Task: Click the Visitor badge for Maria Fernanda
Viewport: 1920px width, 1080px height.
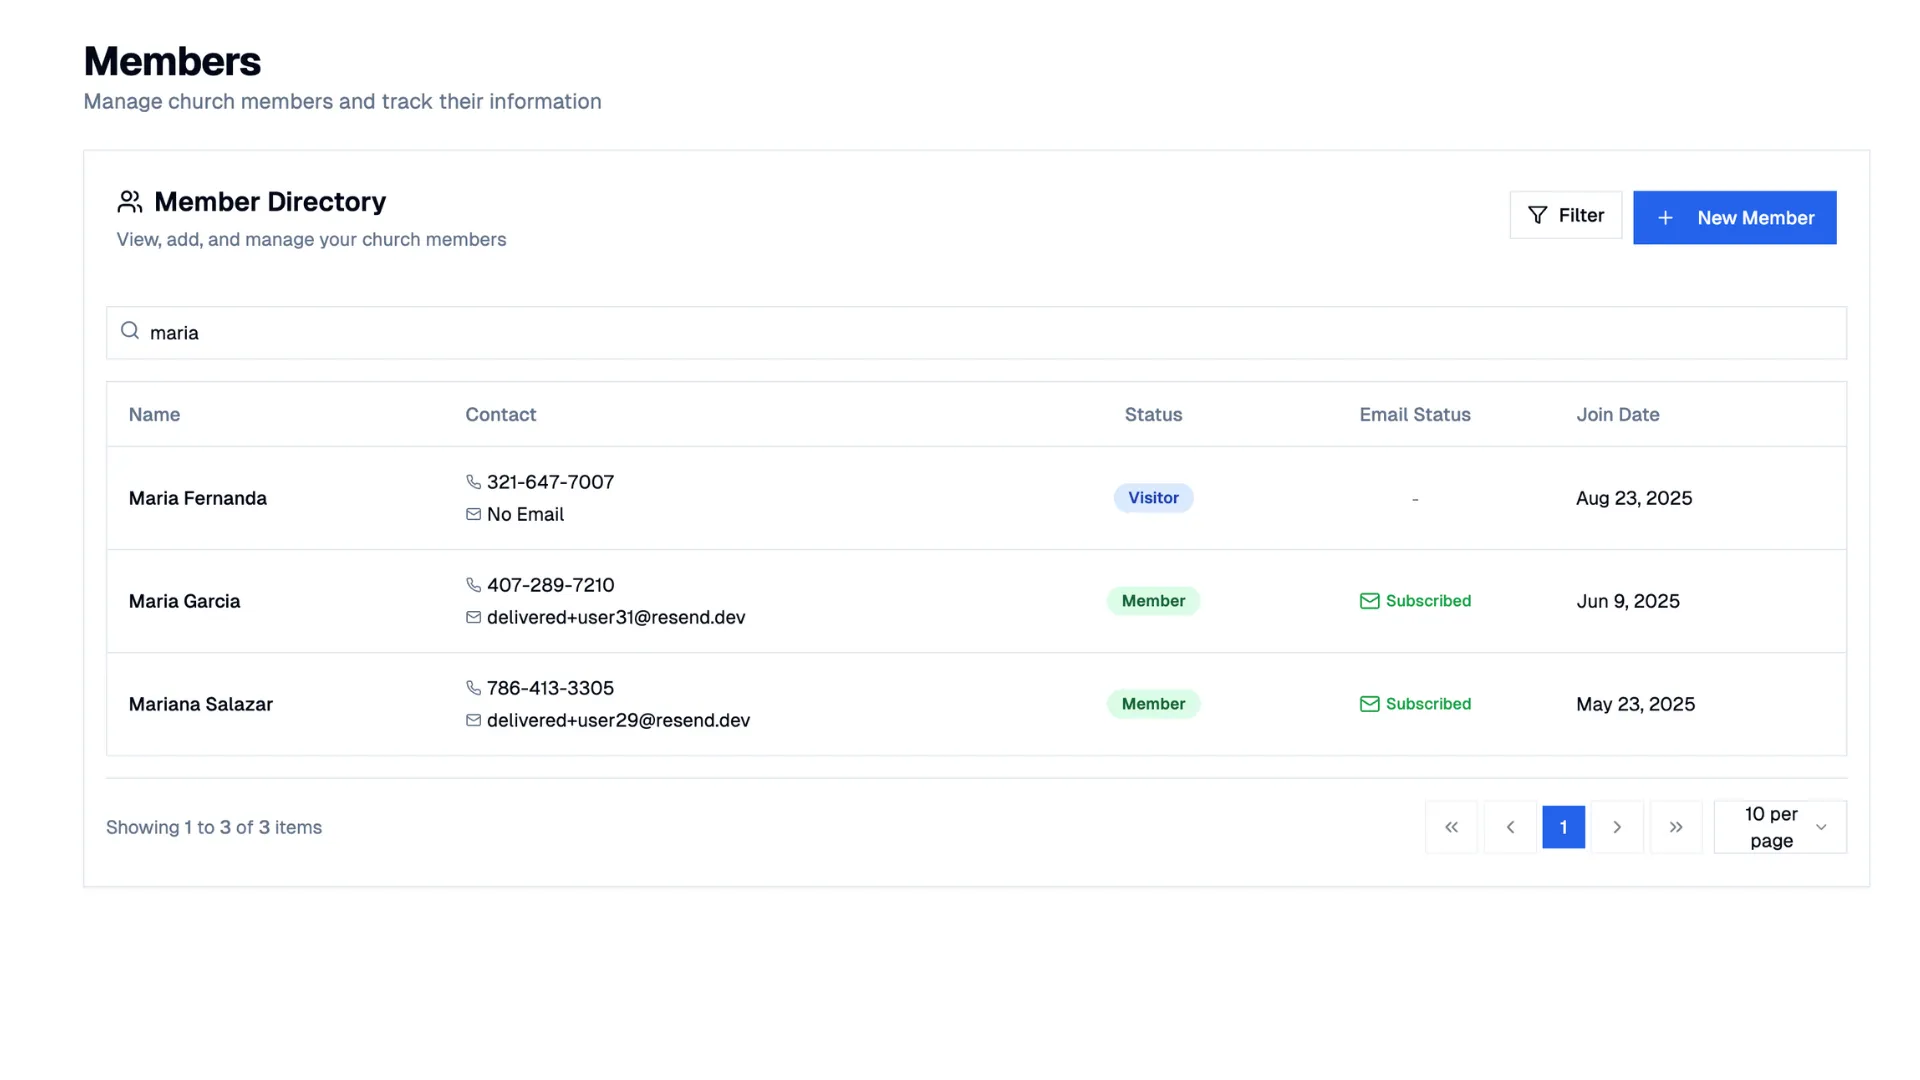Action: click(1153, 497)
